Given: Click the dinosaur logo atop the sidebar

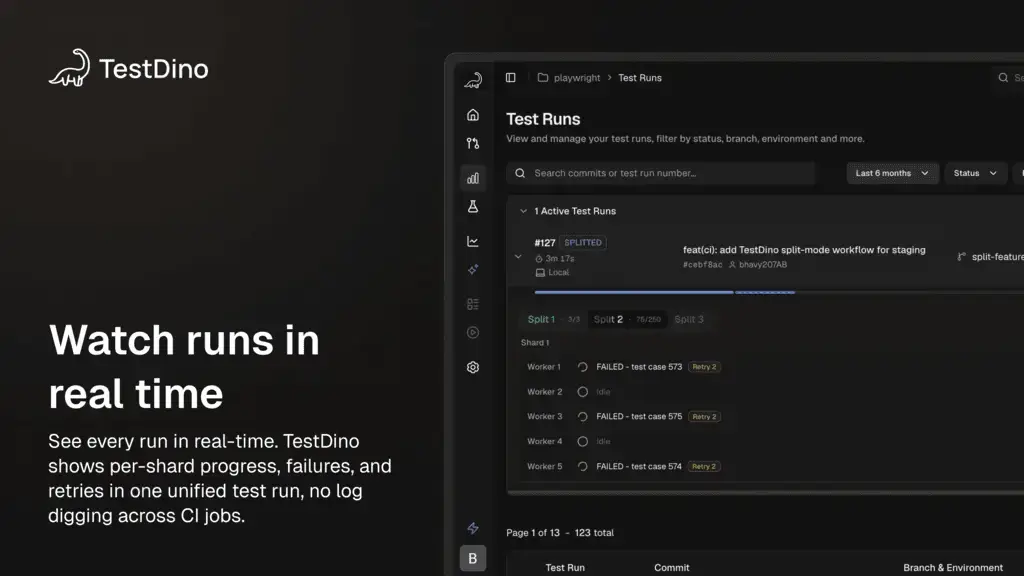Looking at the screenshot, I should tap(473, 80).
